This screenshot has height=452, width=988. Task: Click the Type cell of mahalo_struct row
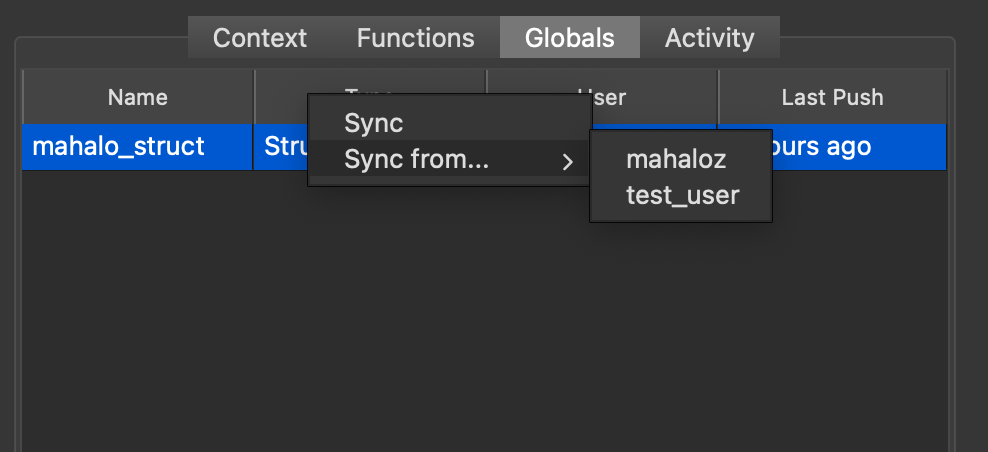click(281, 147)
